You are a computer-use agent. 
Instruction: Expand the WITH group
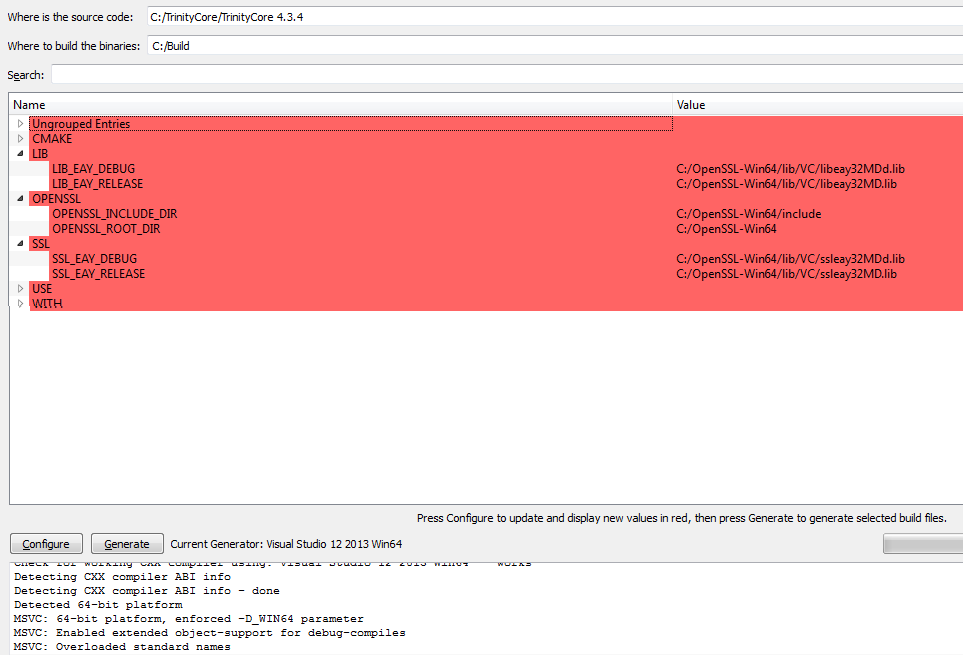pyautogui.click(x=20, y=304)
